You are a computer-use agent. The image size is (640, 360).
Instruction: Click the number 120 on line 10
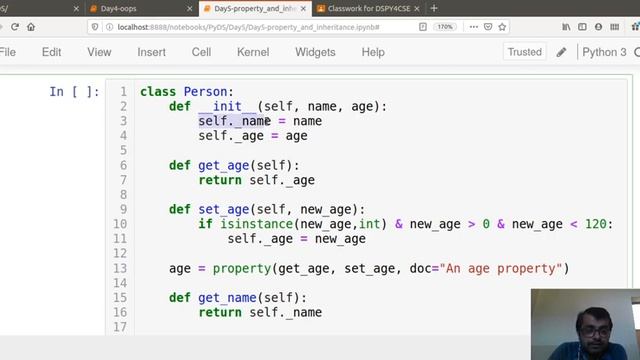596,224
